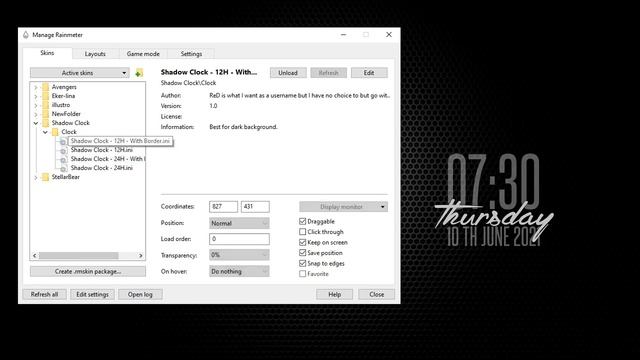Viewport: 640px width, 360px height.
Task: Open the Transparency dropdown set to 0%
Action: pos(239,255)
